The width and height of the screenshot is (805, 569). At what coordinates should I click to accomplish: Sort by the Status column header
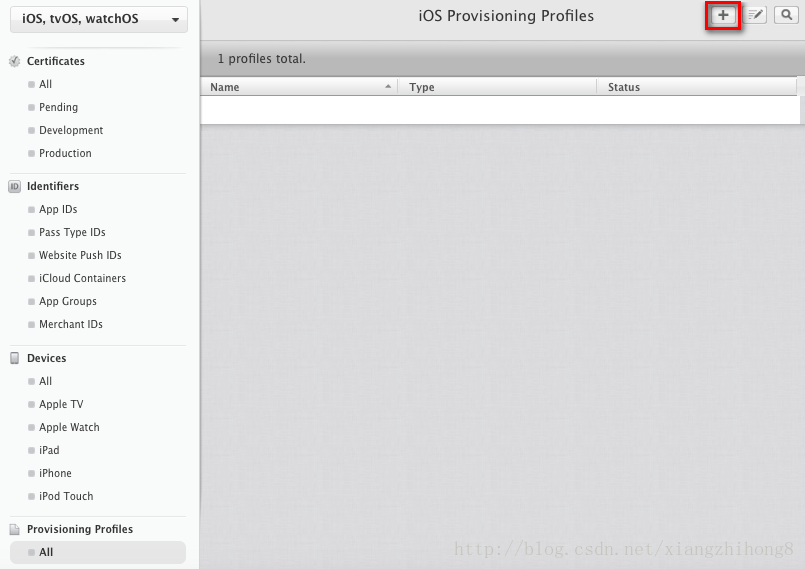(x=697, y=87)
